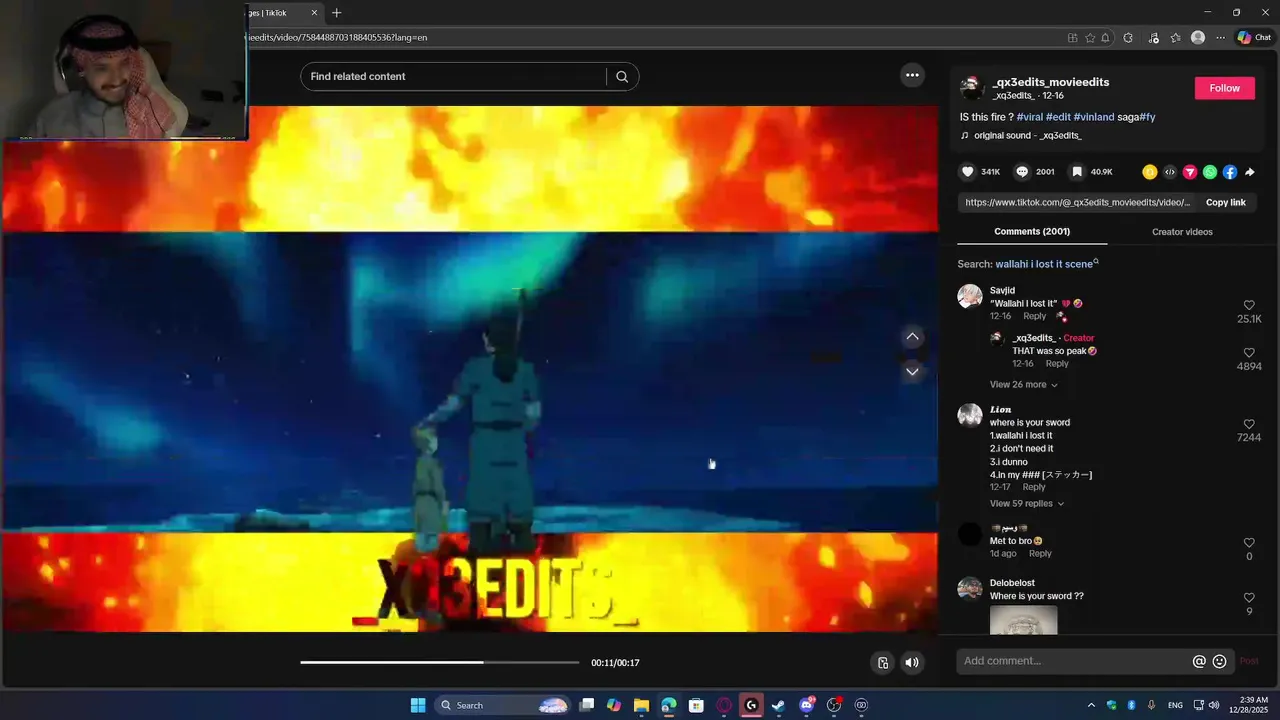Viewport: 1280px width, 720px height.
Task: Open Savjid's profile avatar
Action: click(x=969, y=296)
